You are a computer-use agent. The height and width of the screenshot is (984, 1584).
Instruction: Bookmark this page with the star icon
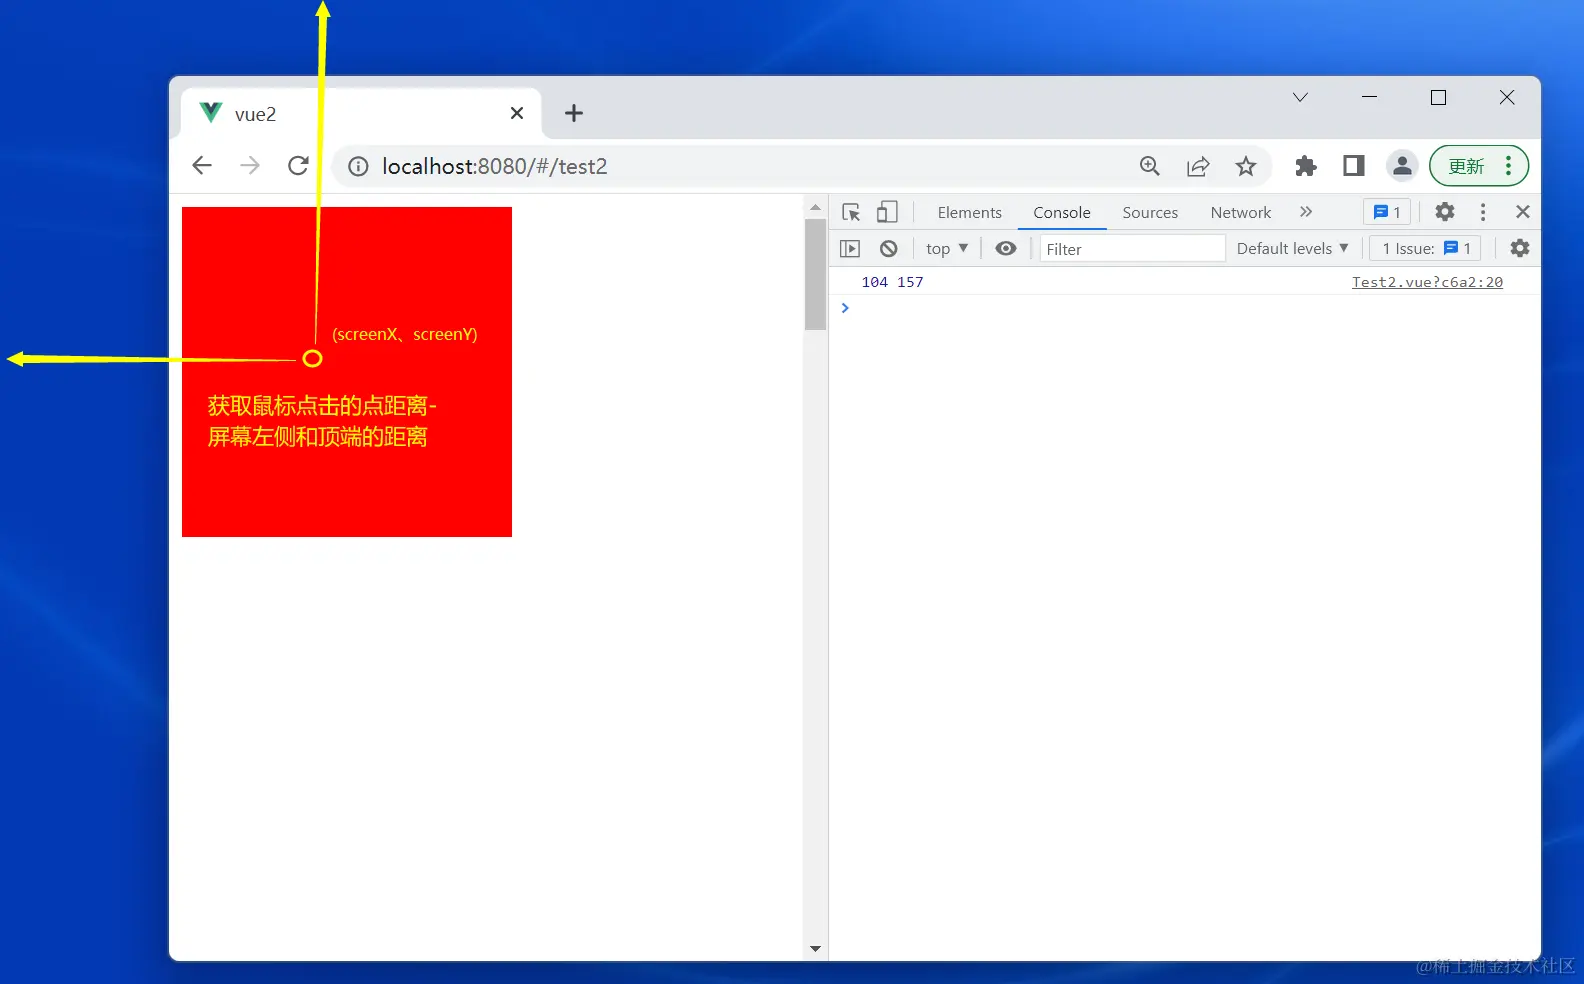(1246, 166)
